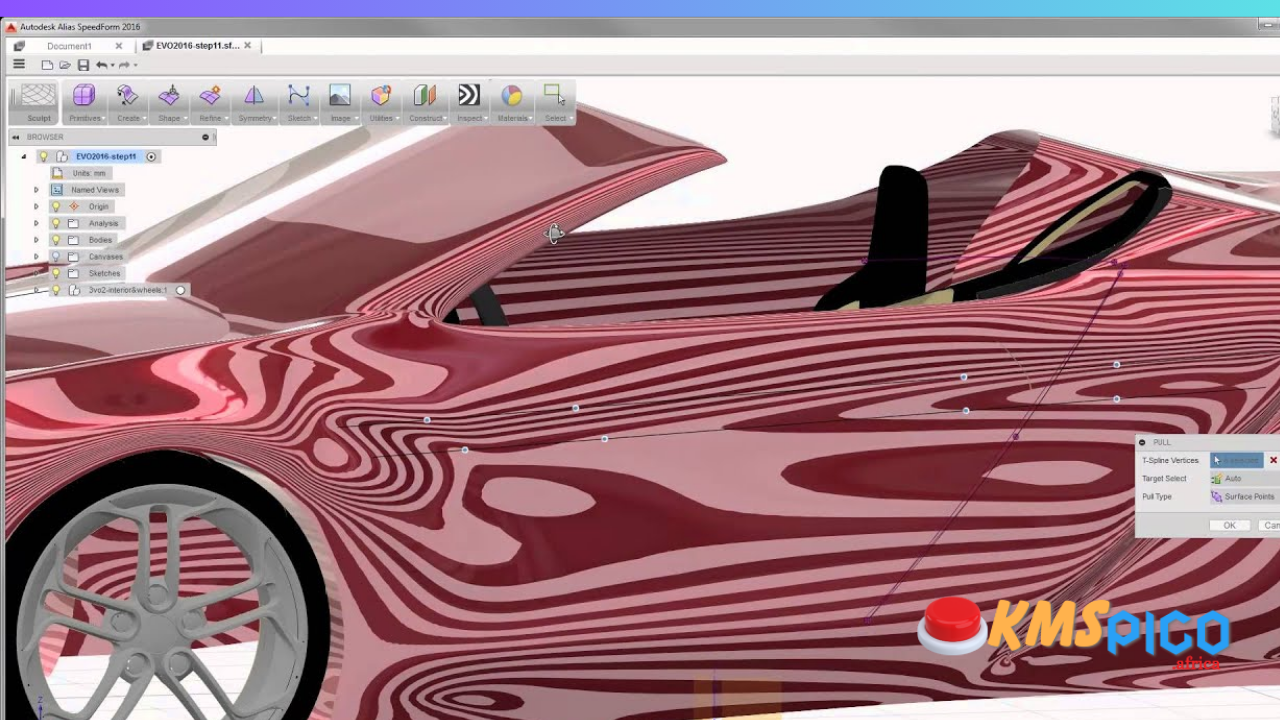The width and height of the screenshot is (1280, 720).
Task: Switch to the Document1 tab
Action: point(69,46)
